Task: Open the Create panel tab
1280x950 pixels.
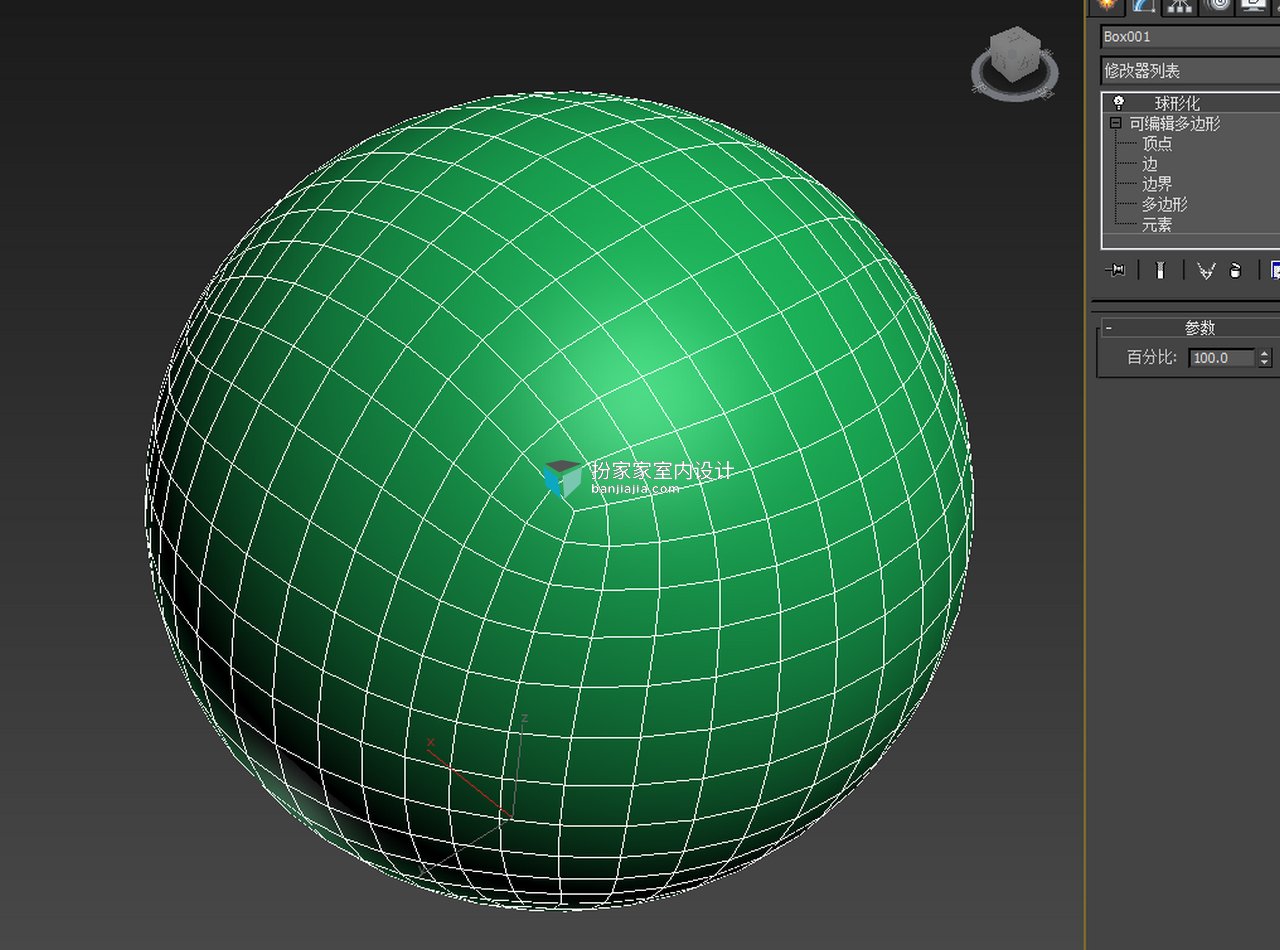Action: [1107, 6]
